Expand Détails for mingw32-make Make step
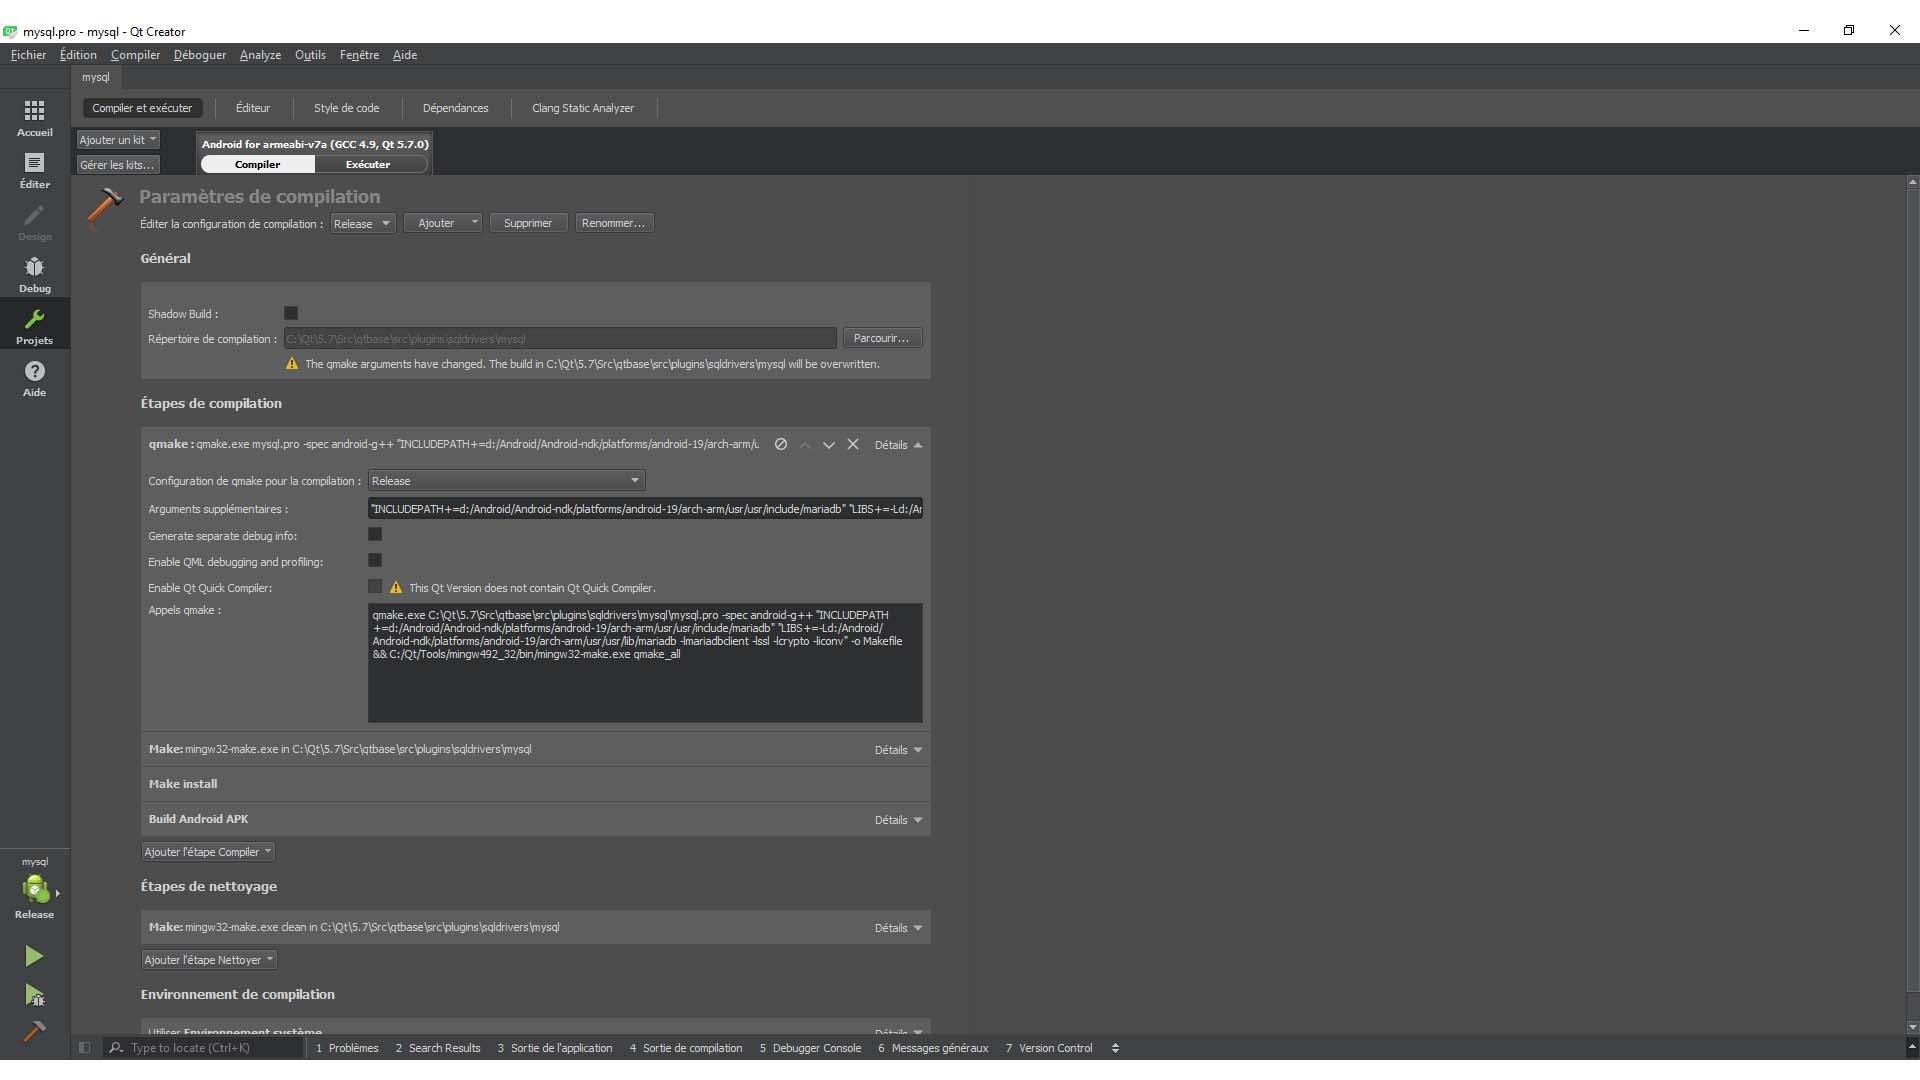This screenshot has width=1920, height=1080. 898,750
